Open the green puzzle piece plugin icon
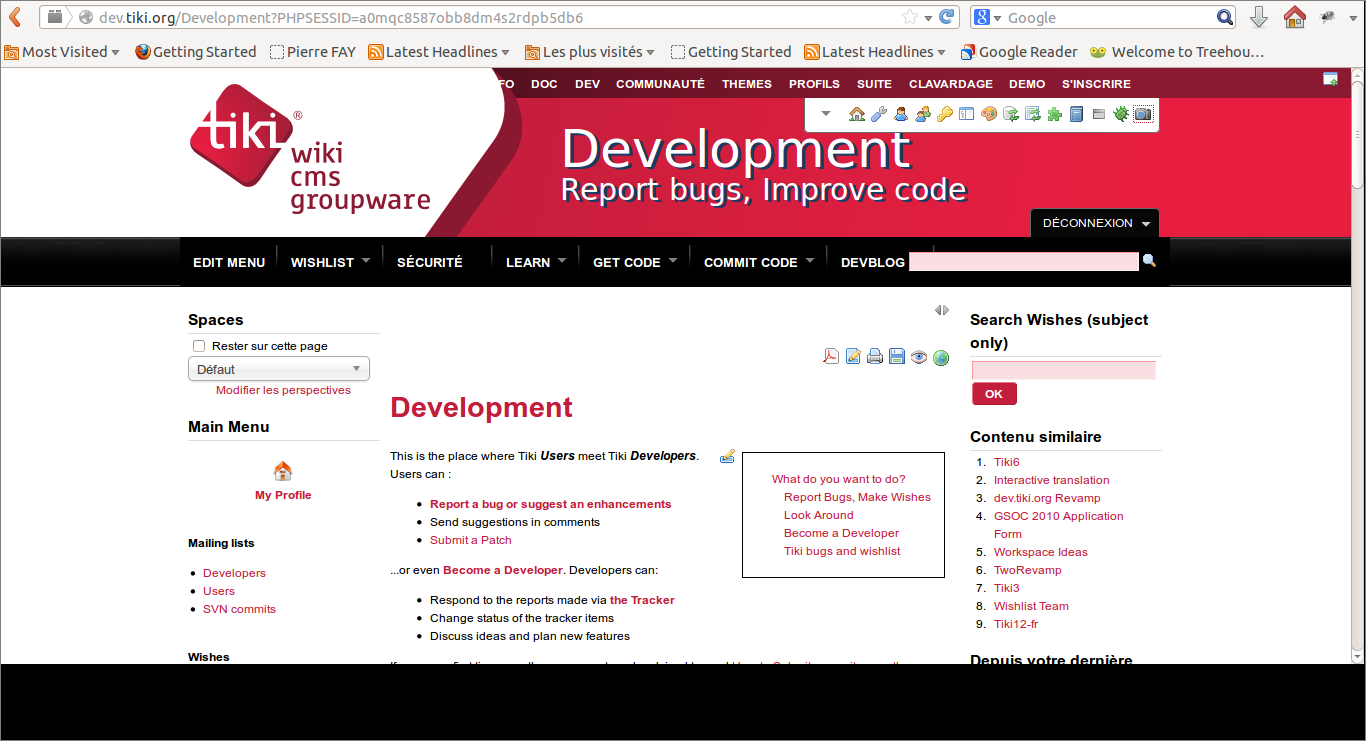 coord(1054,114)
